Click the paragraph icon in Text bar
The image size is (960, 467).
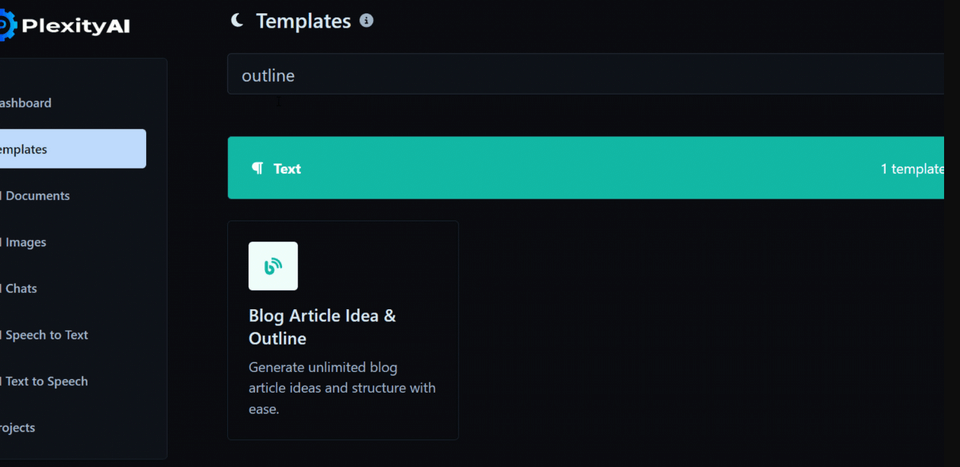coord(258,168)
